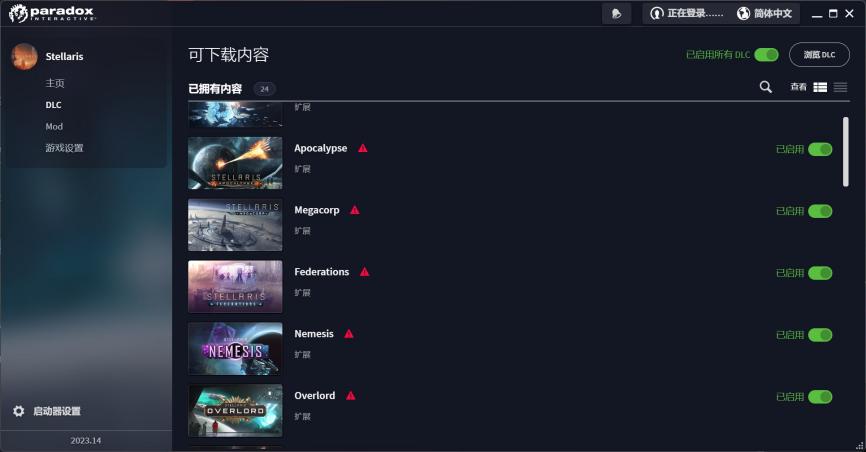Click the version number 2023.14
The width and height of the screenshot is (866, 452).
coord(86,440)
